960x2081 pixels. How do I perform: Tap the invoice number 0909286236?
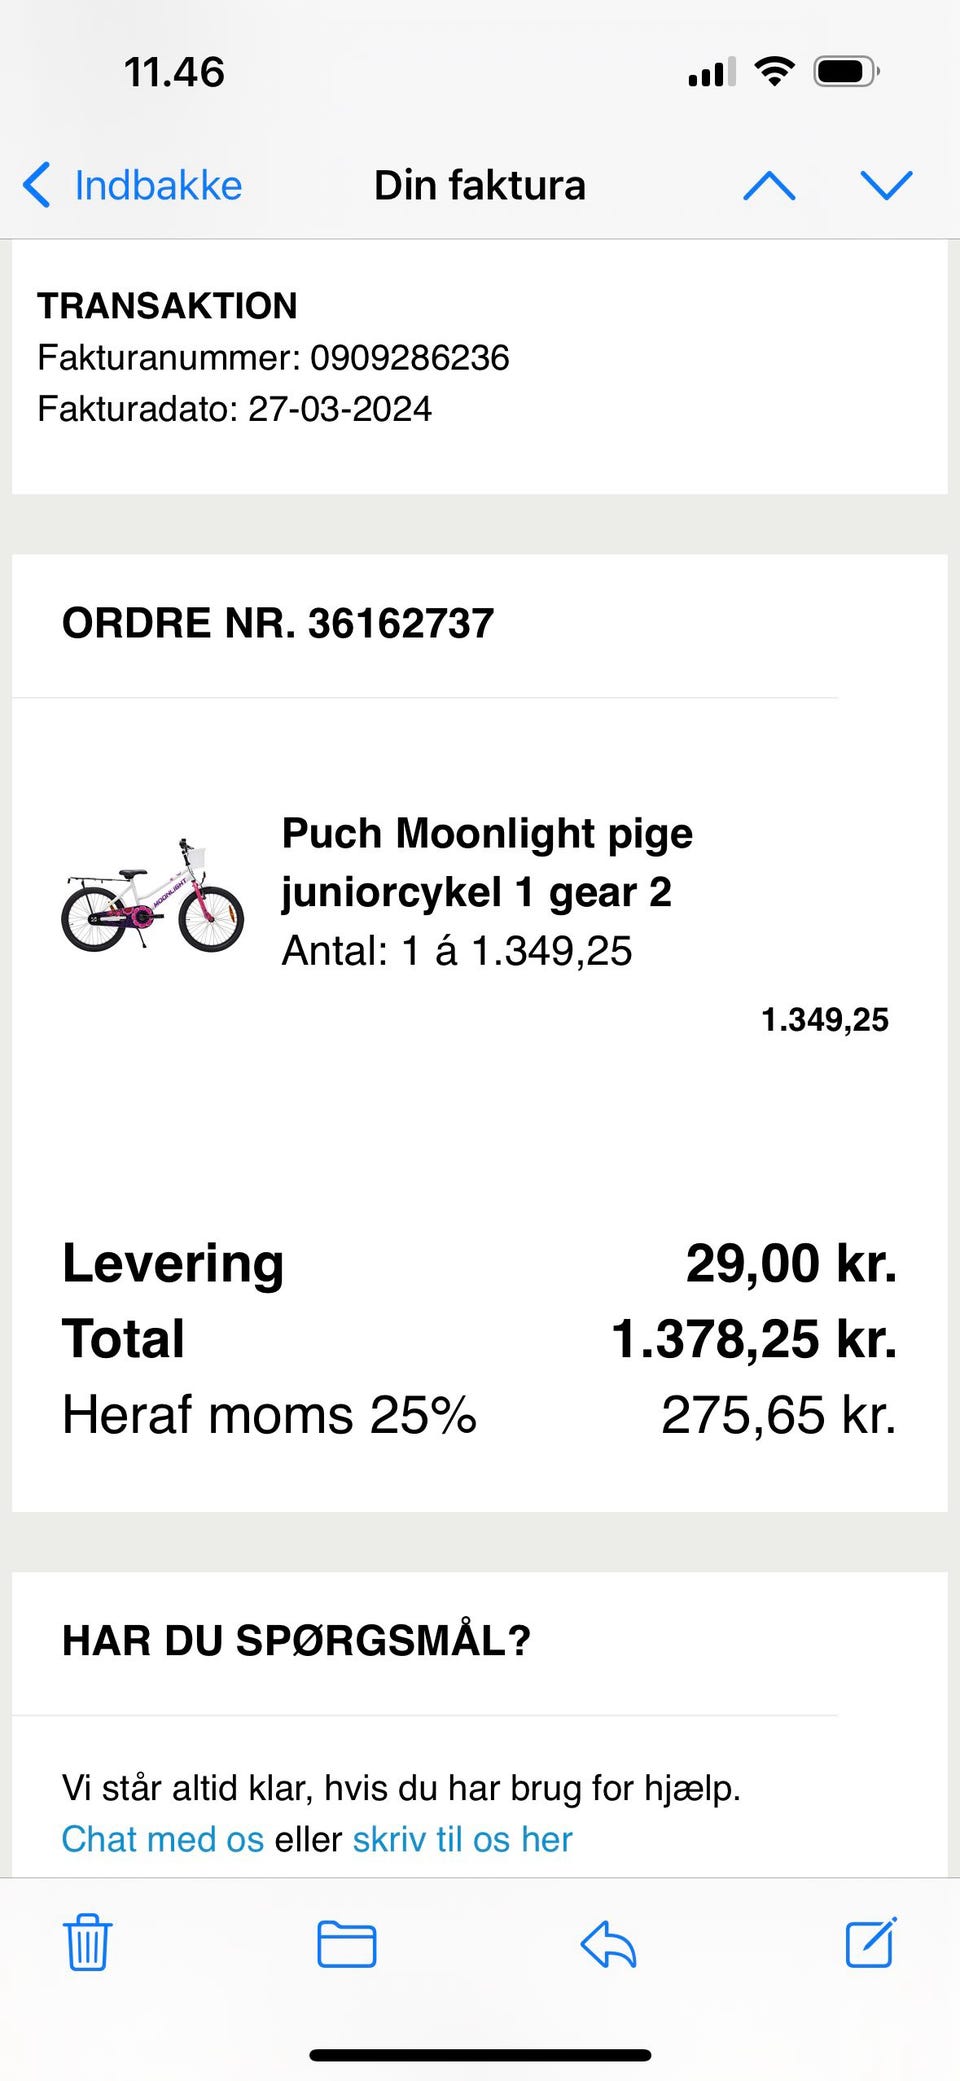coord(409,357)
